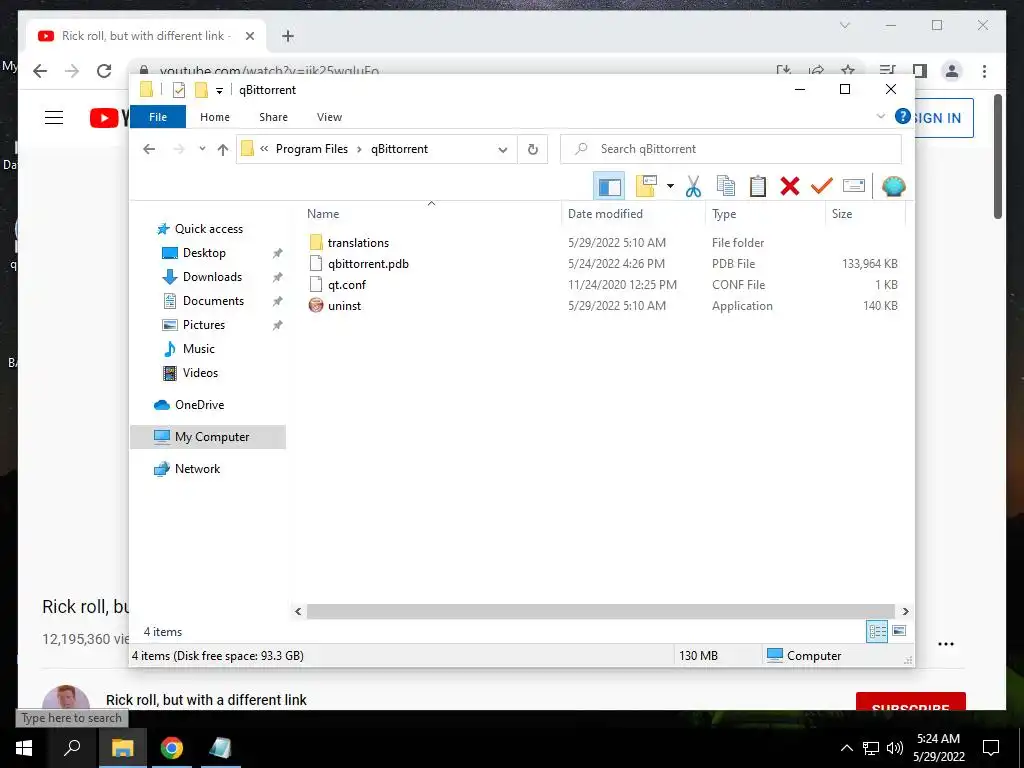Viewport: 1024px width, 768px height.
Task: Select the qt.conf file
Action: 347,285
